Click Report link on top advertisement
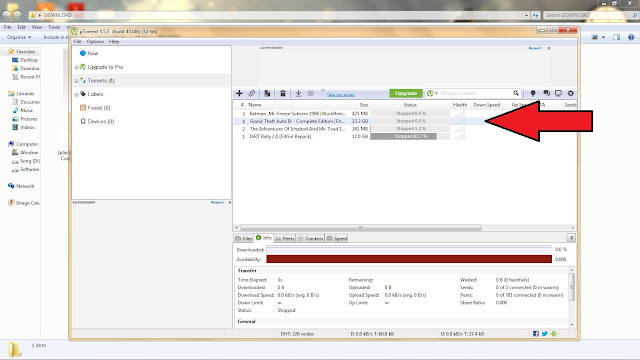 pos(535,48)
